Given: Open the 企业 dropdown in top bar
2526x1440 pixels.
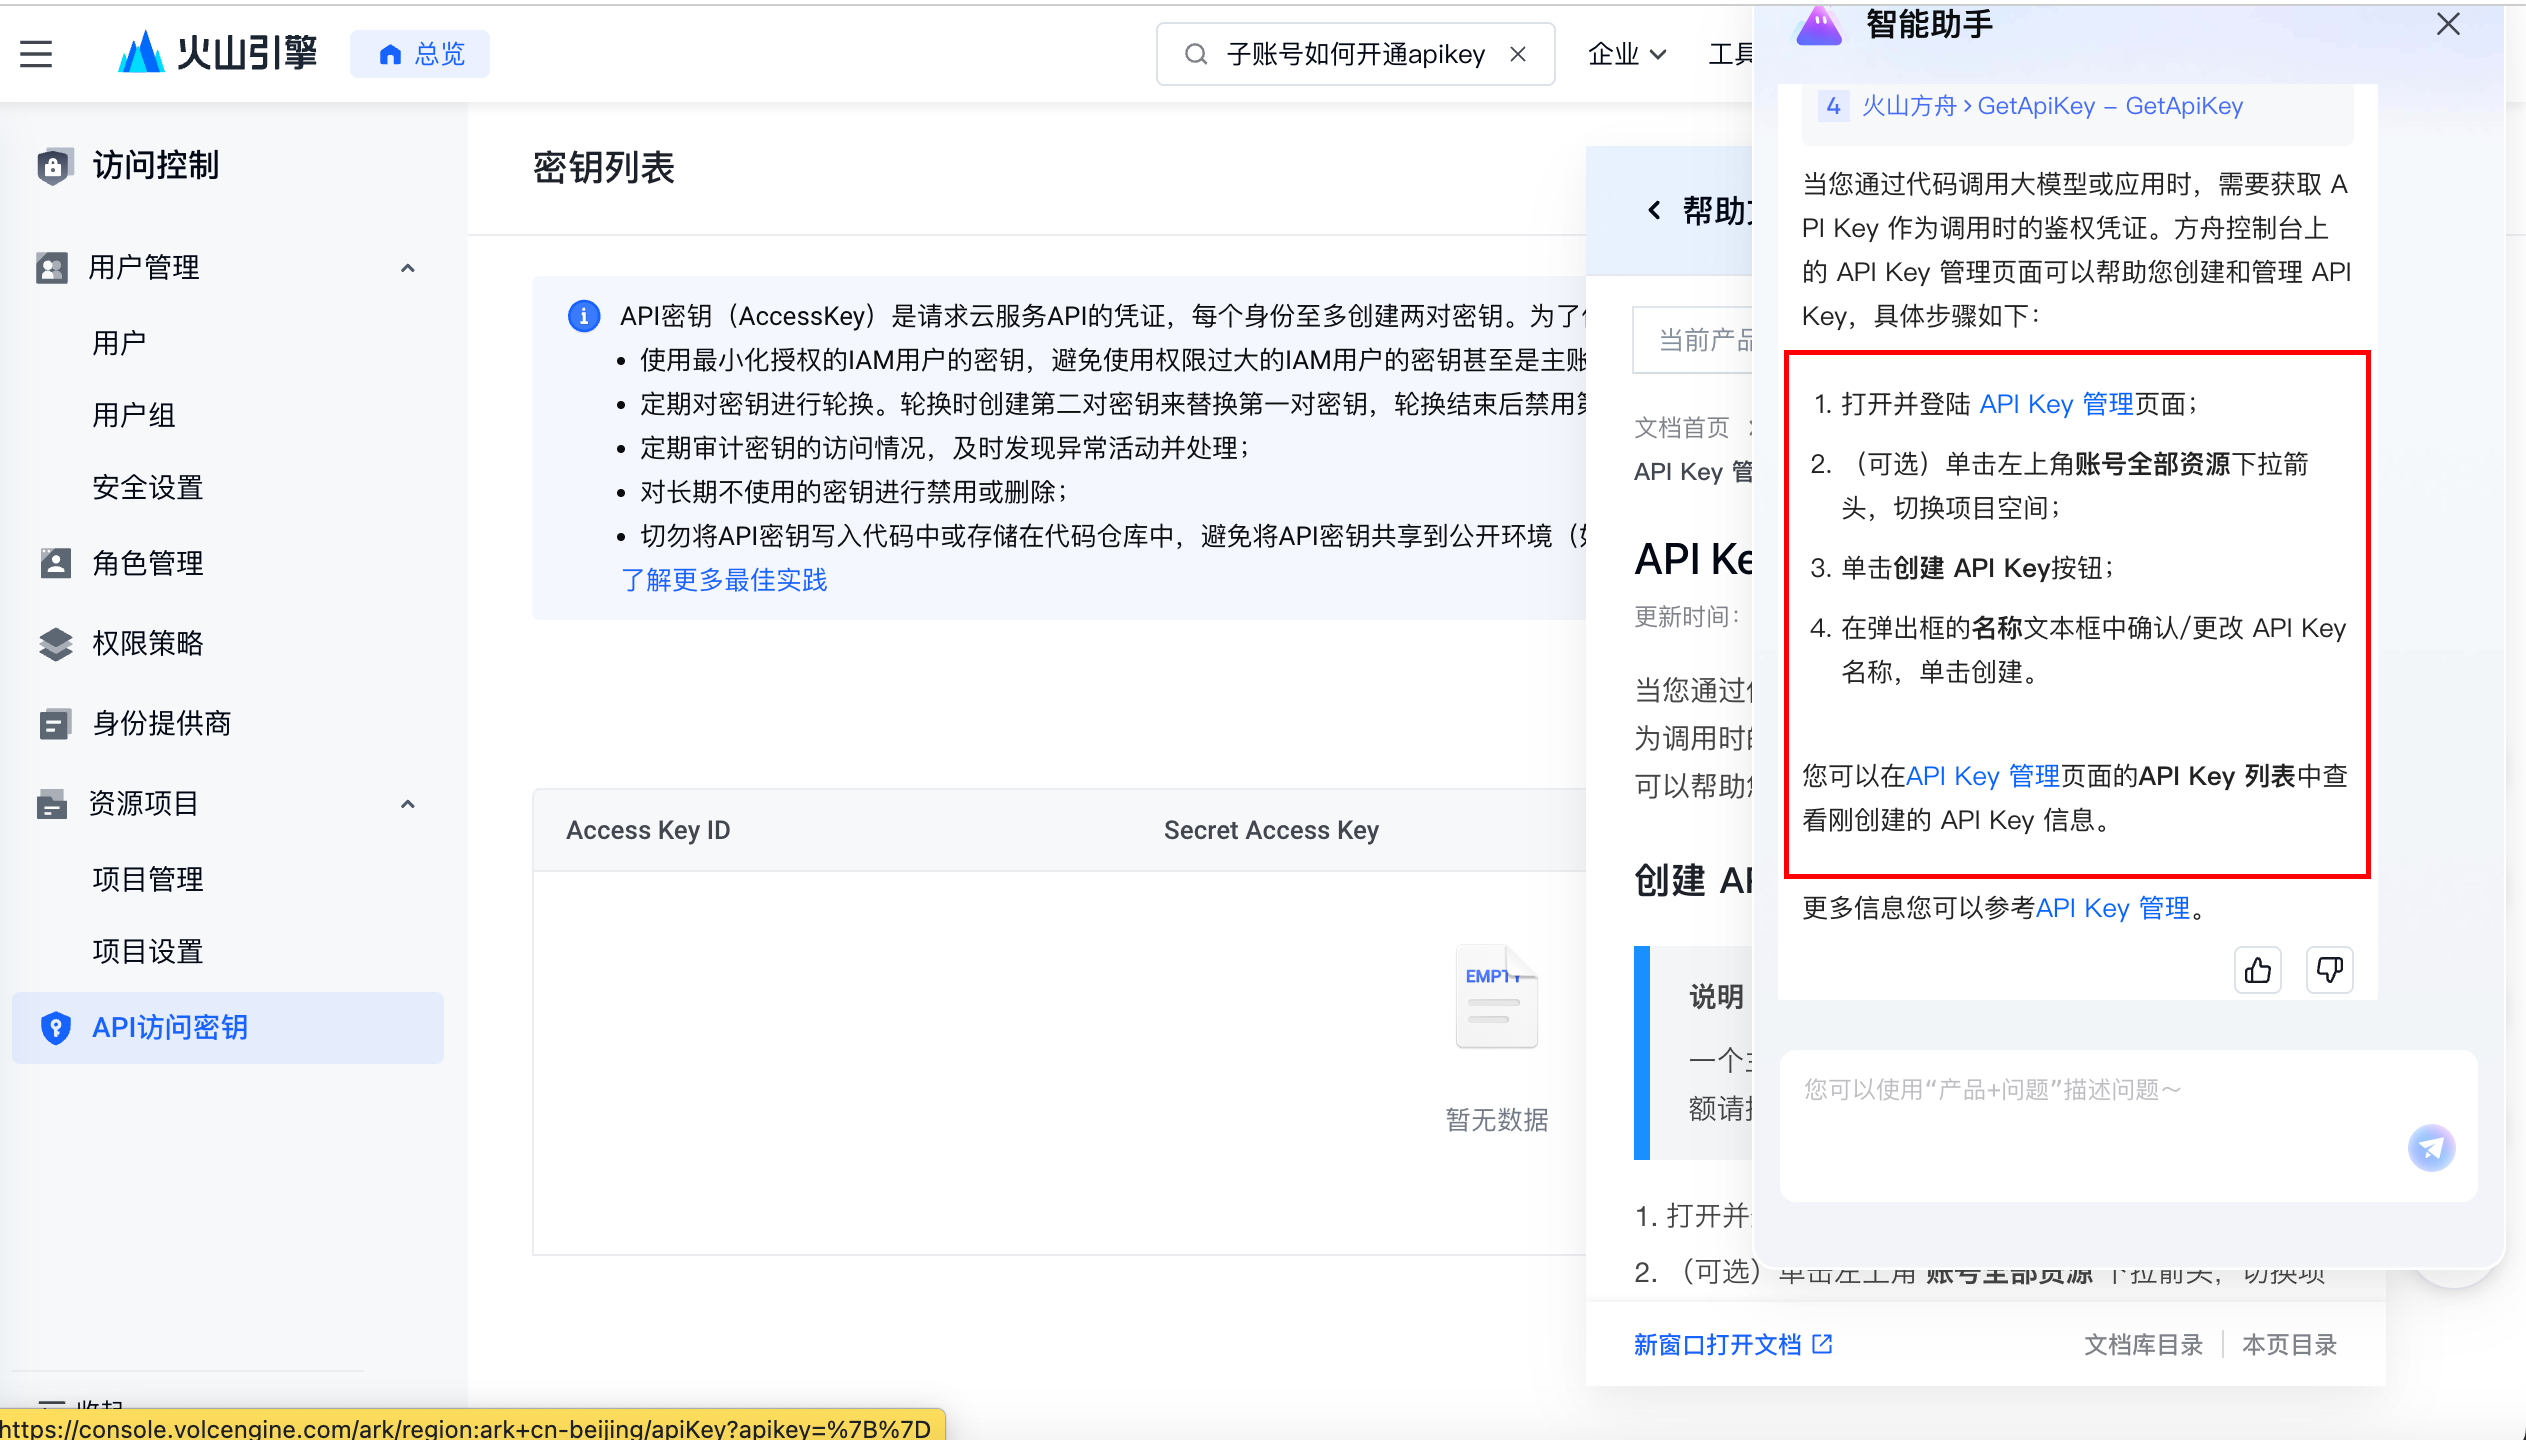Looking at the screenshot, I should pyautogui.click(x=1626, y=54).
